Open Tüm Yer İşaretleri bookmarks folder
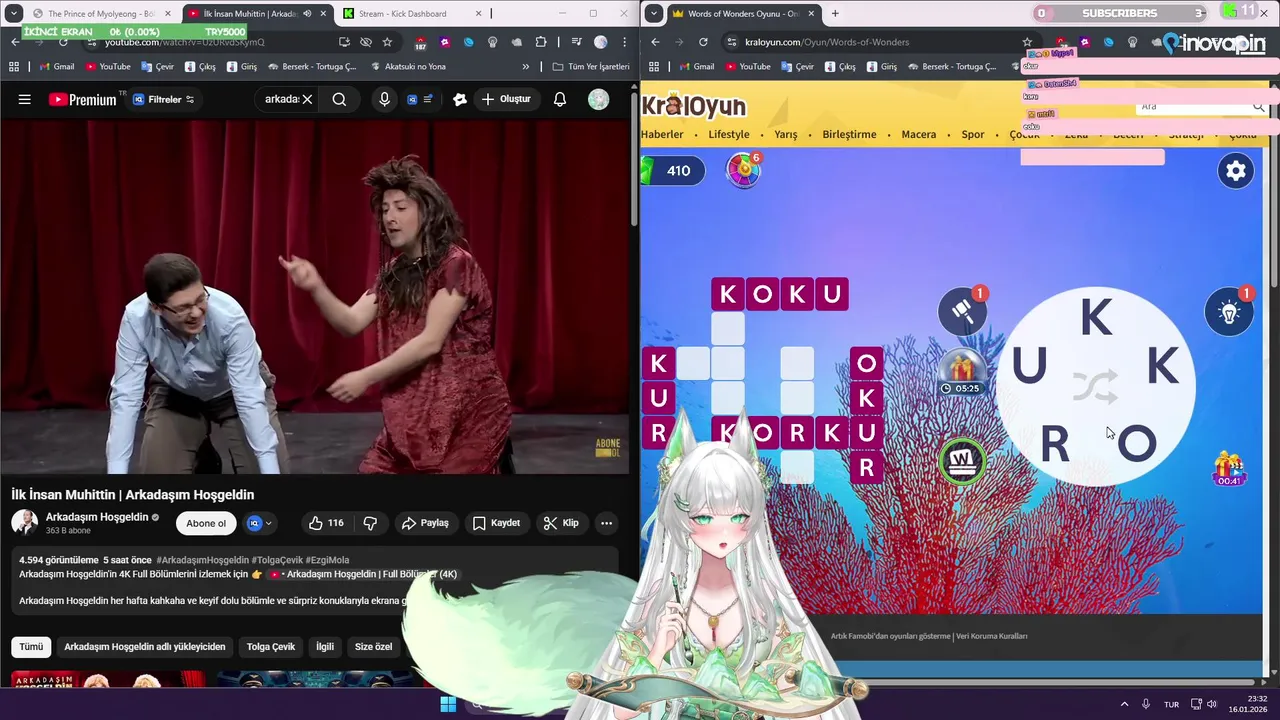 point(591,67)
